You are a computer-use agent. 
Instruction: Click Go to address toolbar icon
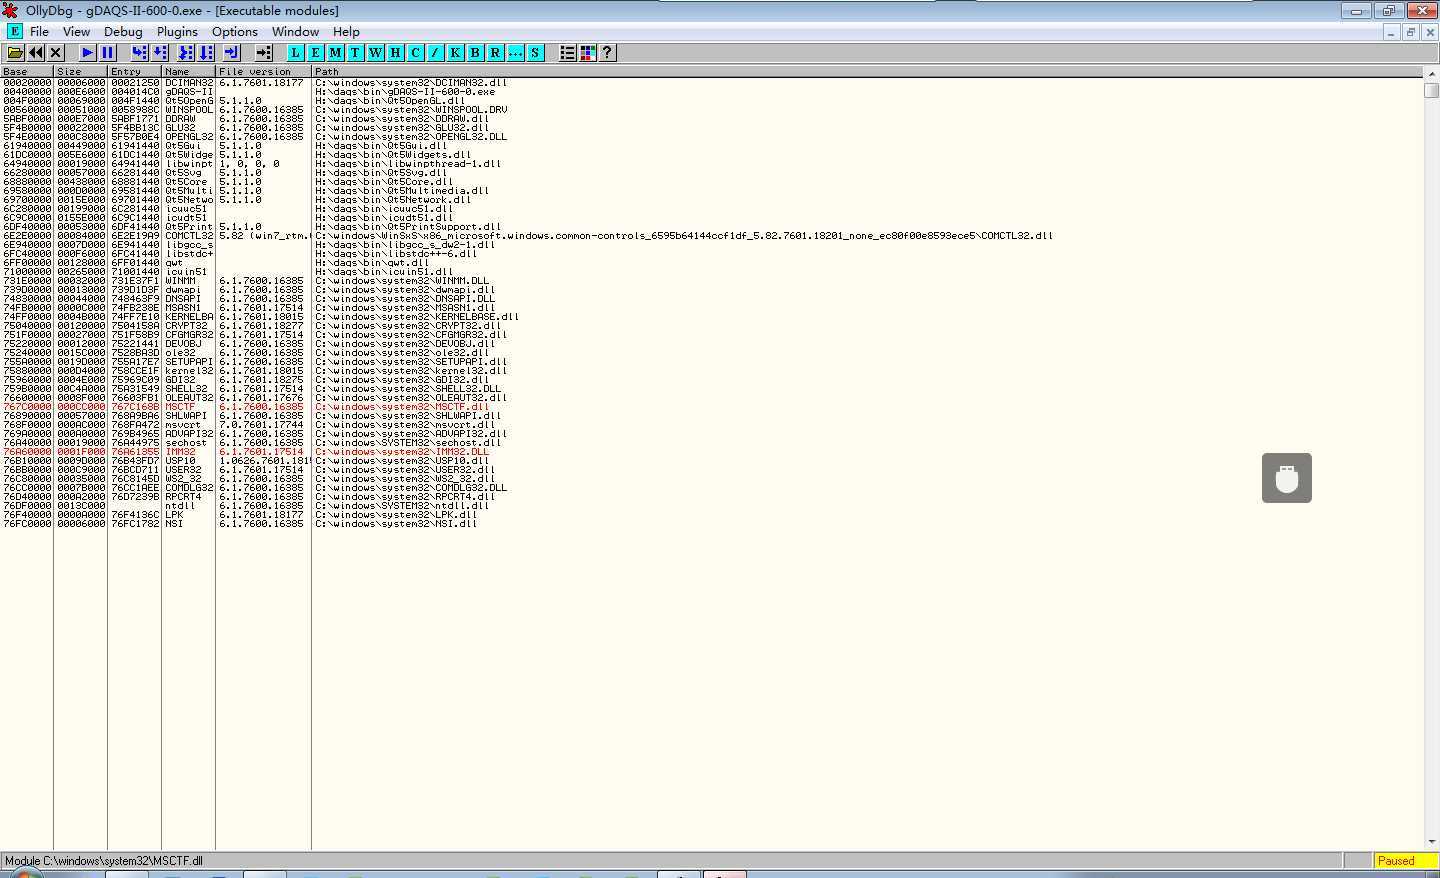263,52
